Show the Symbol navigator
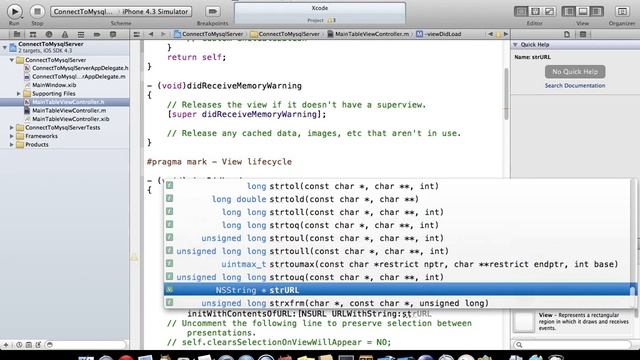The width and height of the screenshot is (640, 360). 33,34
